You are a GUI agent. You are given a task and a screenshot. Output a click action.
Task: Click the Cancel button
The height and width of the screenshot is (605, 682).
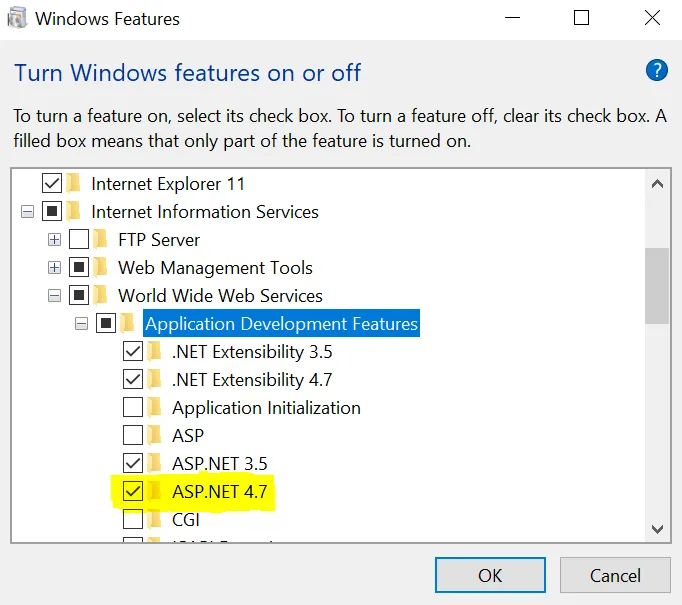click(614, 575)
